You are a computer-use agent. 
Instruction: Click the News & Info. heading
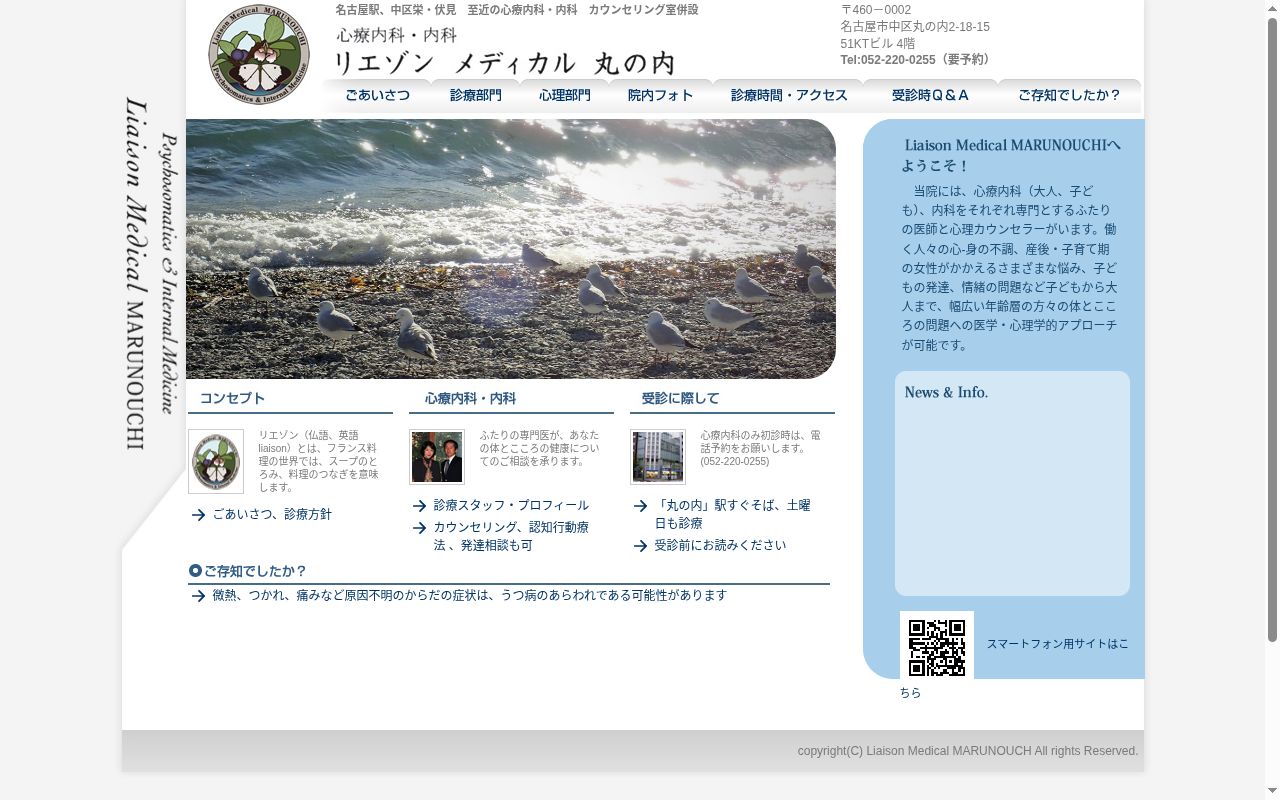pos(946,392)
